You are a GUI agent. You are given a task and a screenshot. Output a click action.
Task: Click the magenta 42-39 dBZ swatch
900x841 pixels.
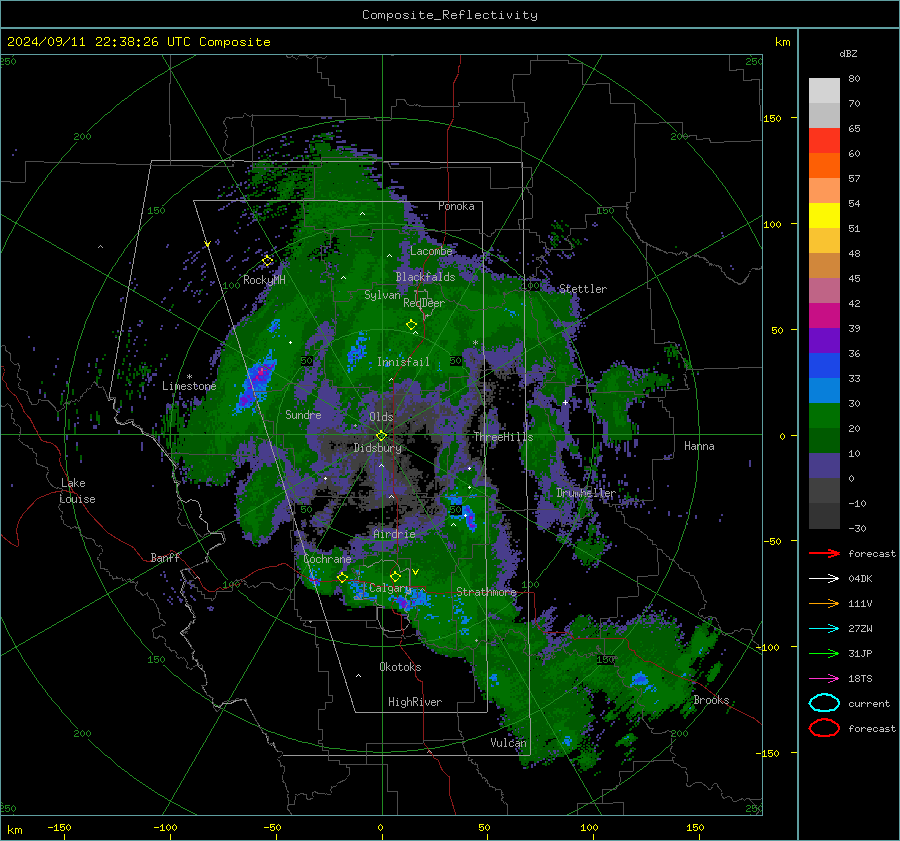coord(824,316)
